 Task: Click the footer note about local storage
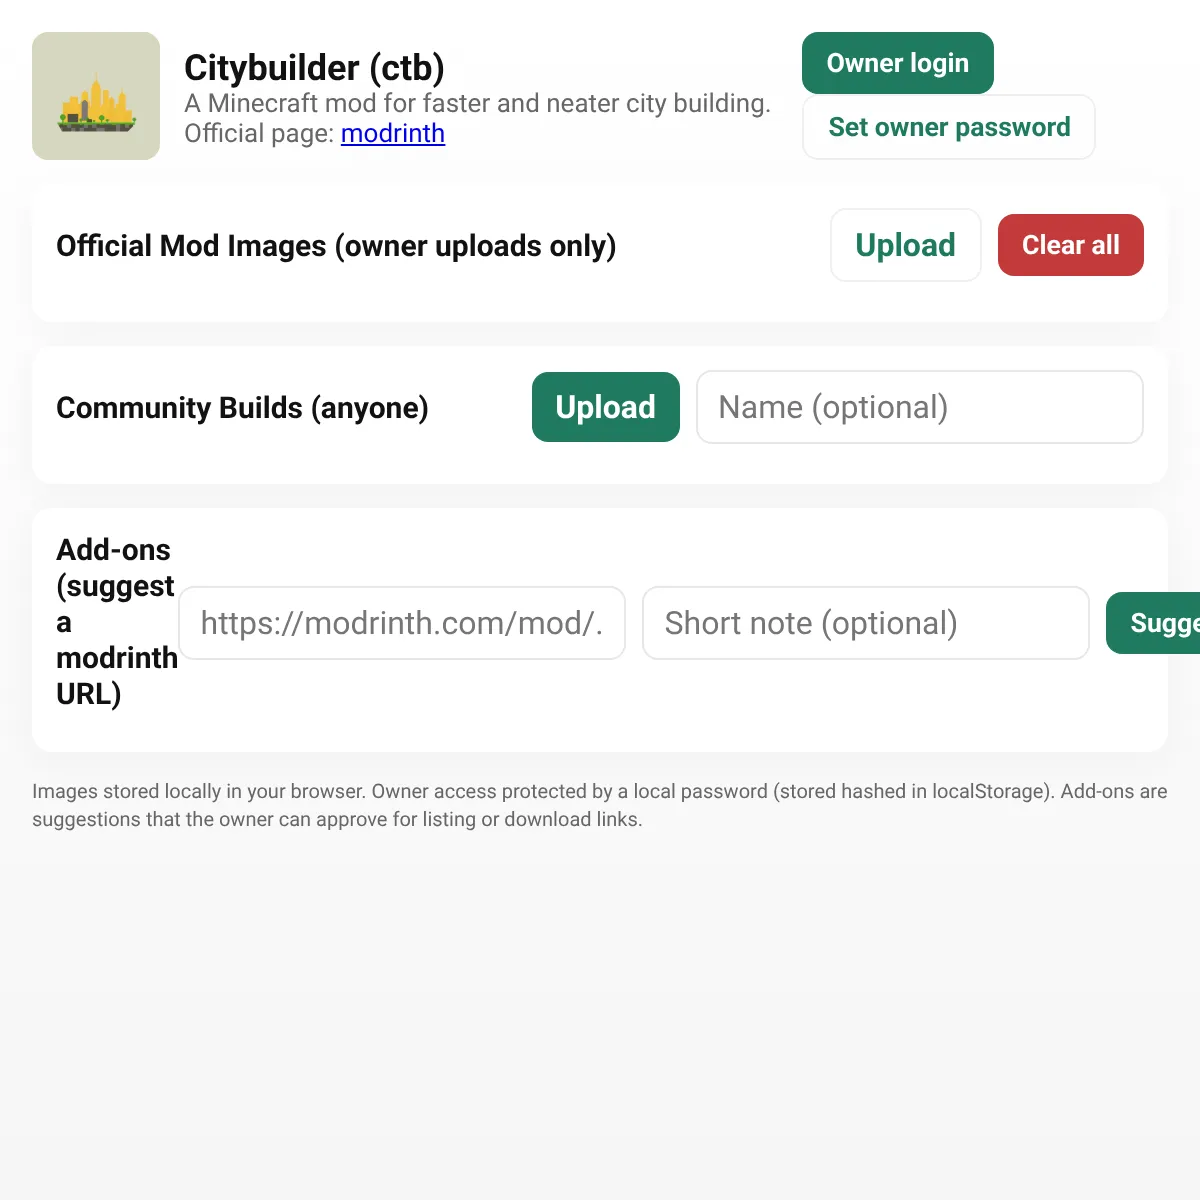[x=600, y=805]
